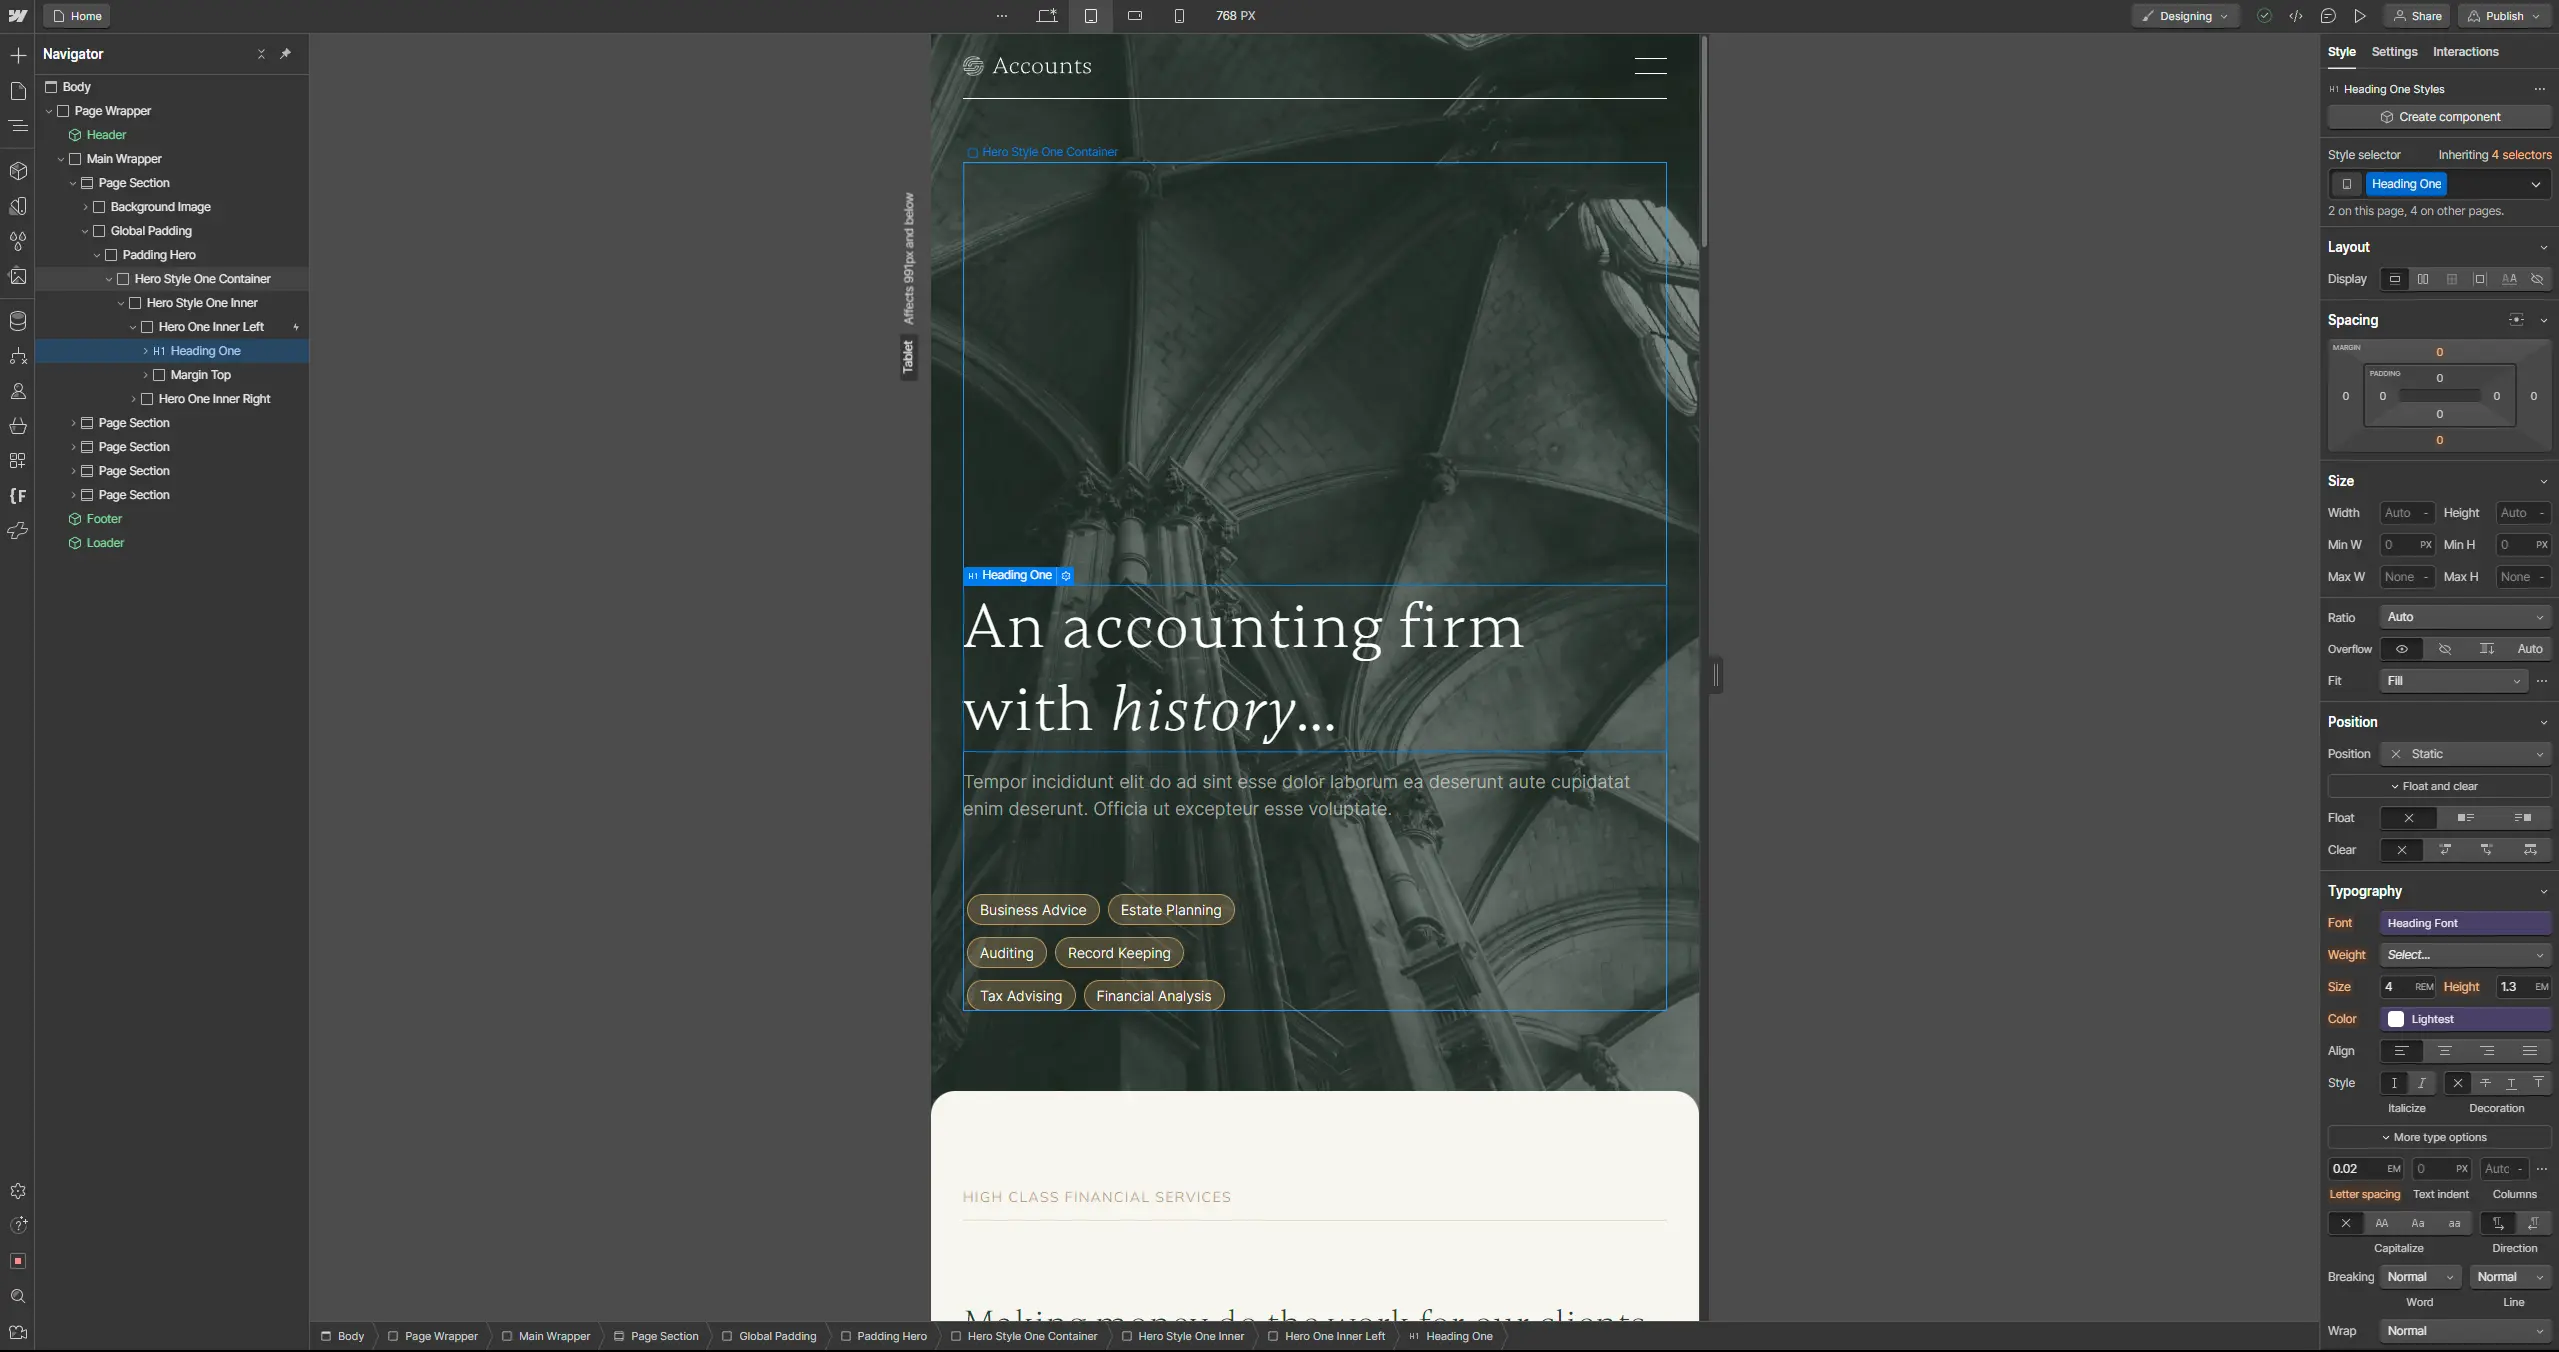Open the Pages panel icon

pyautogui.click(x=18, y=91)
